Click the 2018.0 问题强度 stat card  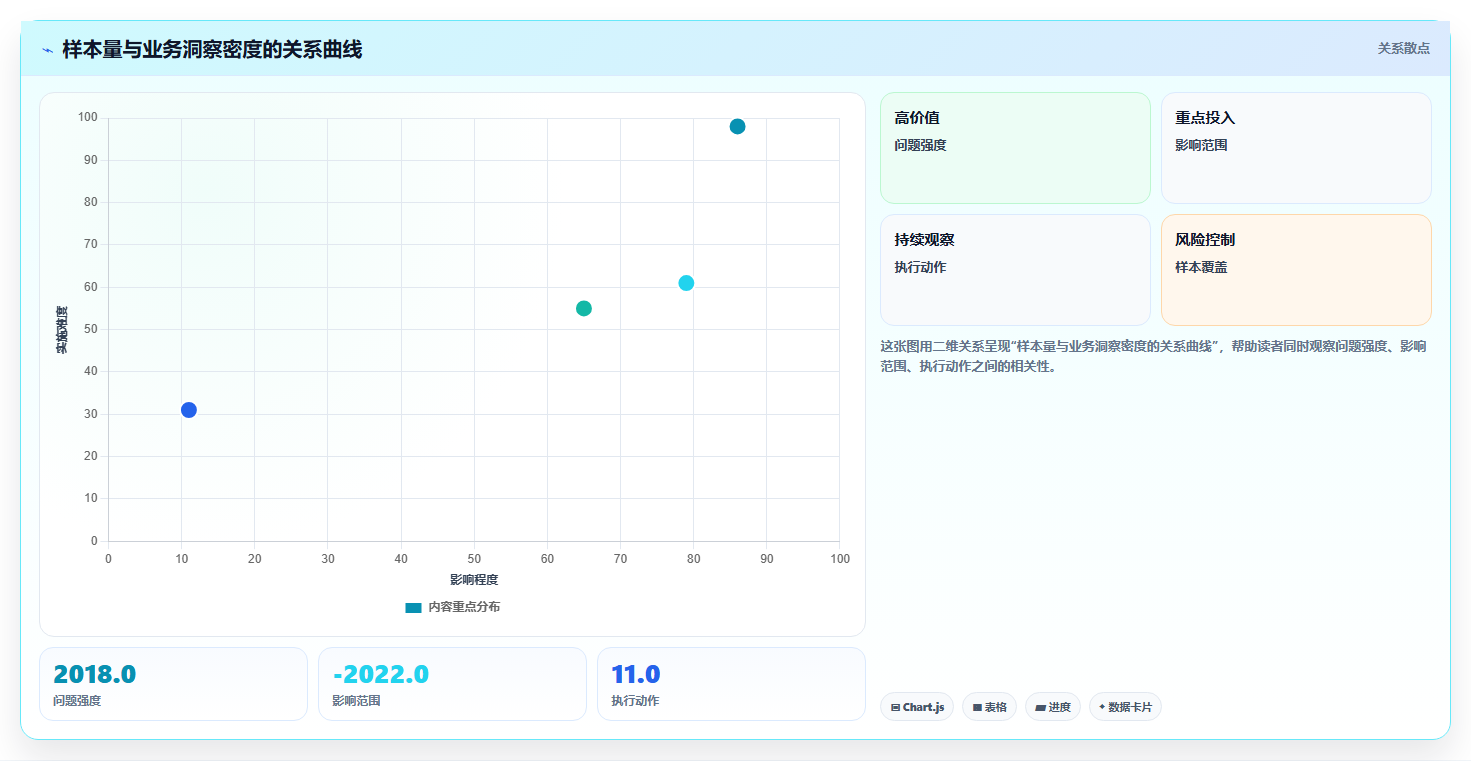[x=173, y=684]
